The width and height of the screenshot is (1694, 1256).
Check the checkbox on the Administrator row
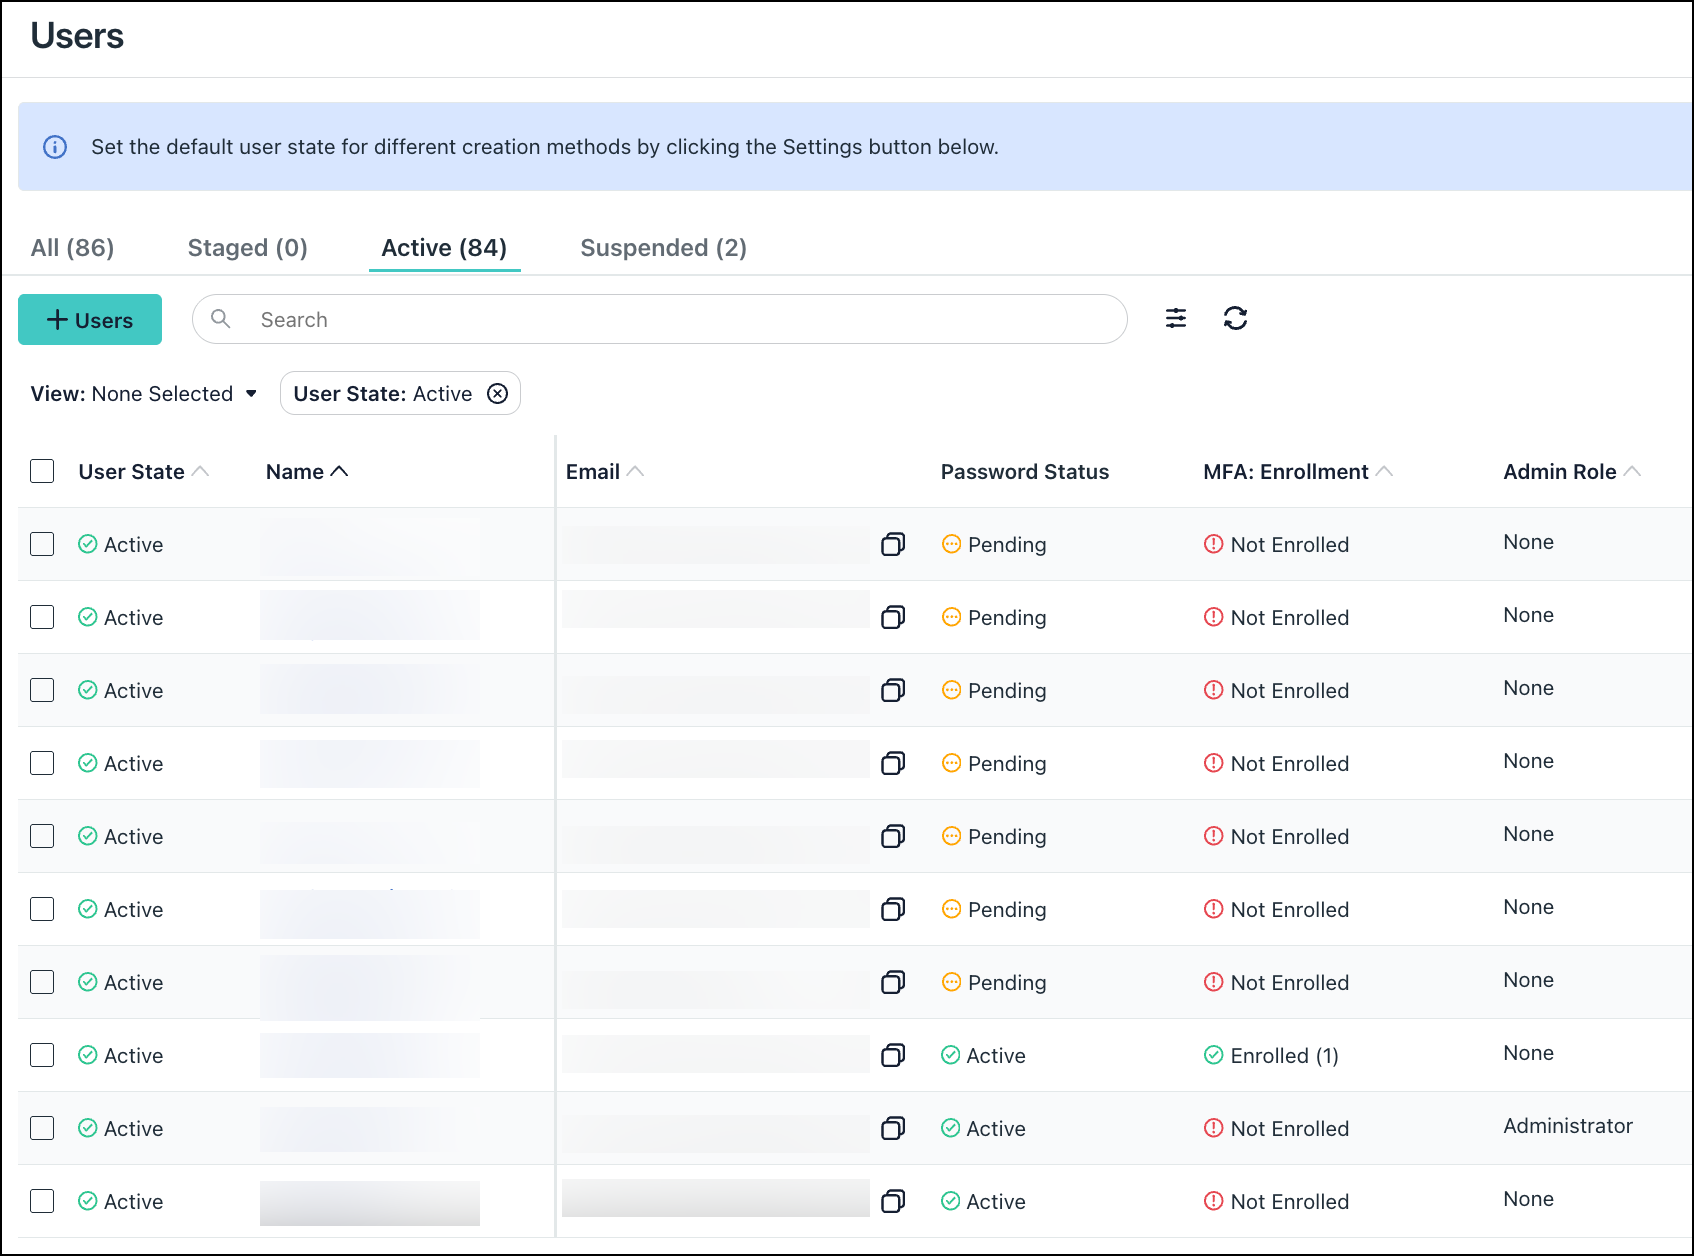click(42, 1128)
